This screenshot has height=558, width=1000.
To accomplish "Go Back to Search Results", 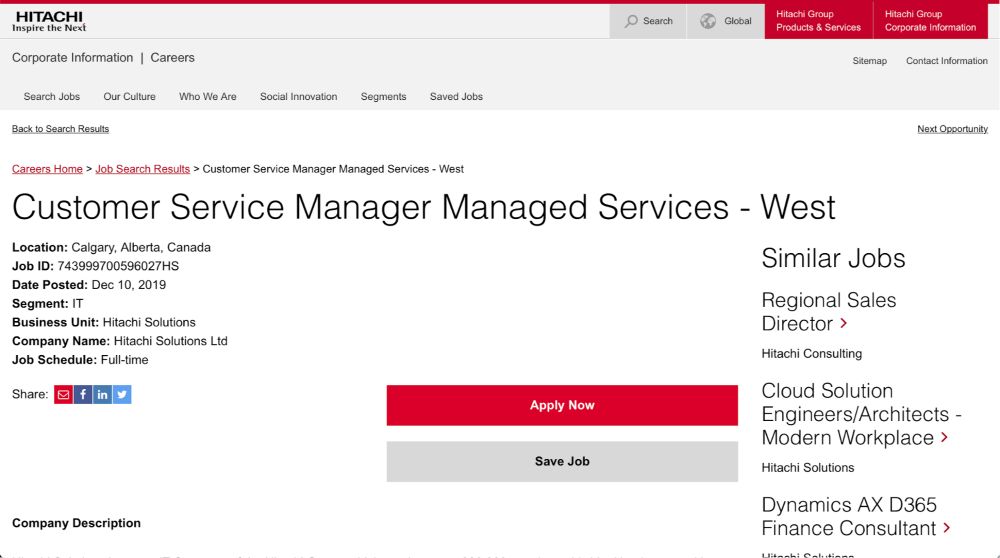I will click(61, 129).
